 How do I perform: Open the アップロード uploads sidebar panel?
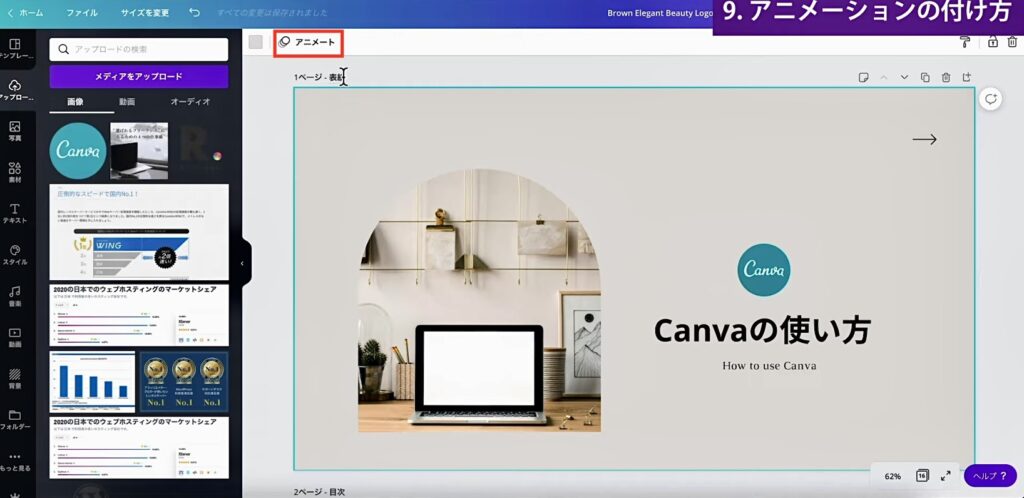[14, 90]
